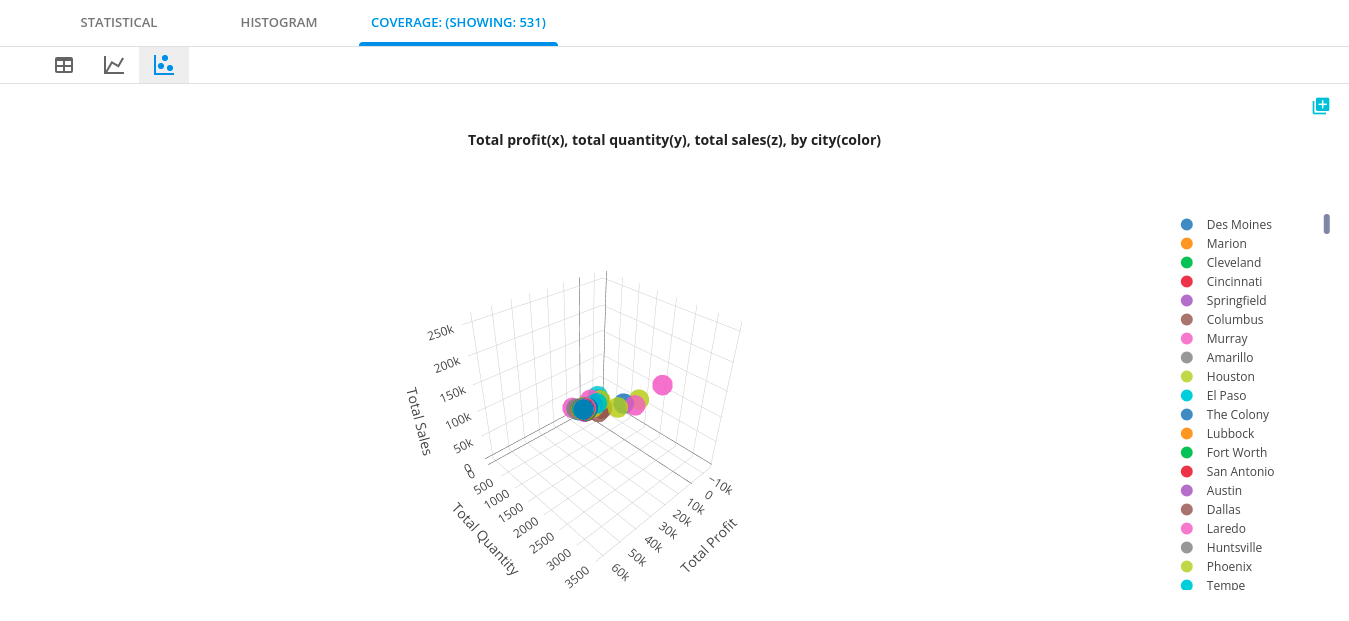Screen dimensions: 1349x621
Task: Toggle Des Moines legend entry
Action: pos(1226,225)
